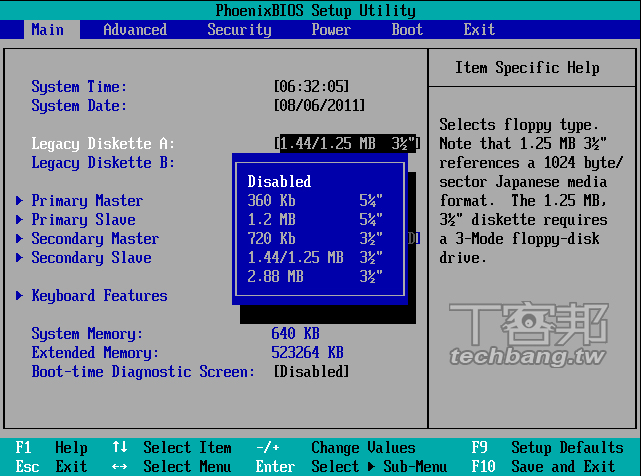Image resolution: width=641 pixels, height=476 pixels.
Task: Select 2.88 MB 3½" diskette option
Action: pos(314,277)
